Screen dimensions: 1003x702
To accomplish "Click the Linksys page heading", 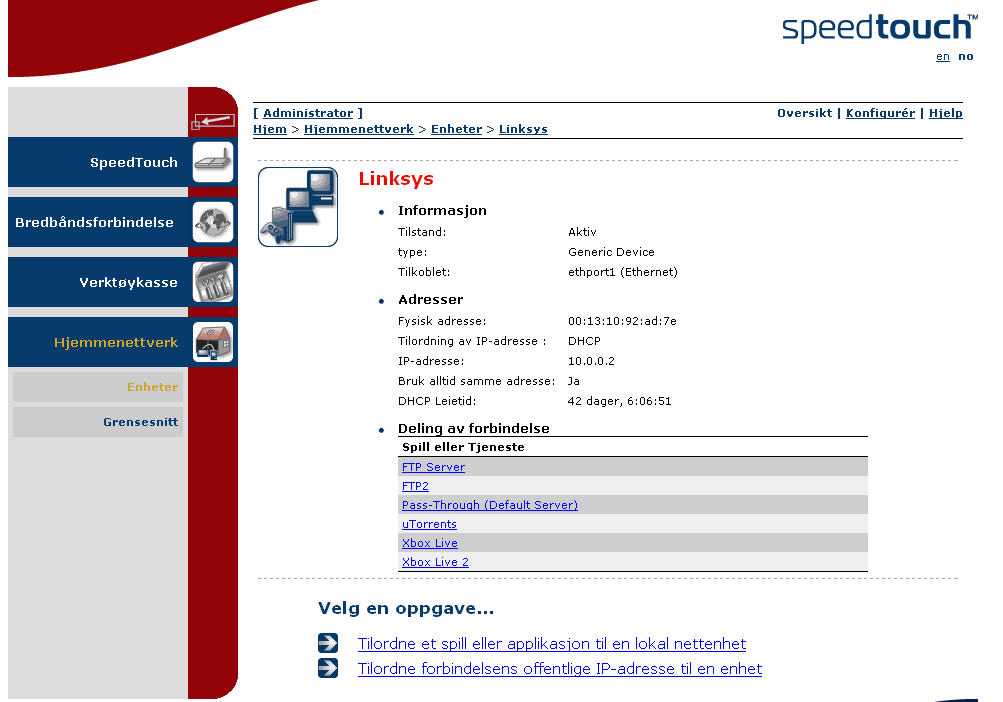I will pyautogui.click(x=396, y=179).
